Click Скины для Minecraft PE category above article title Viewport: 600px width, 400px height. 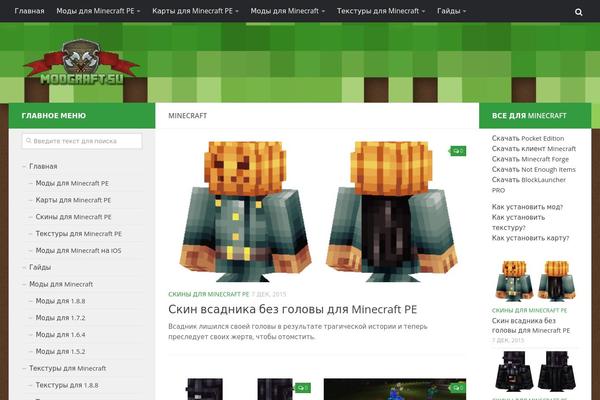pyautogui.click(x=209, y=294)
